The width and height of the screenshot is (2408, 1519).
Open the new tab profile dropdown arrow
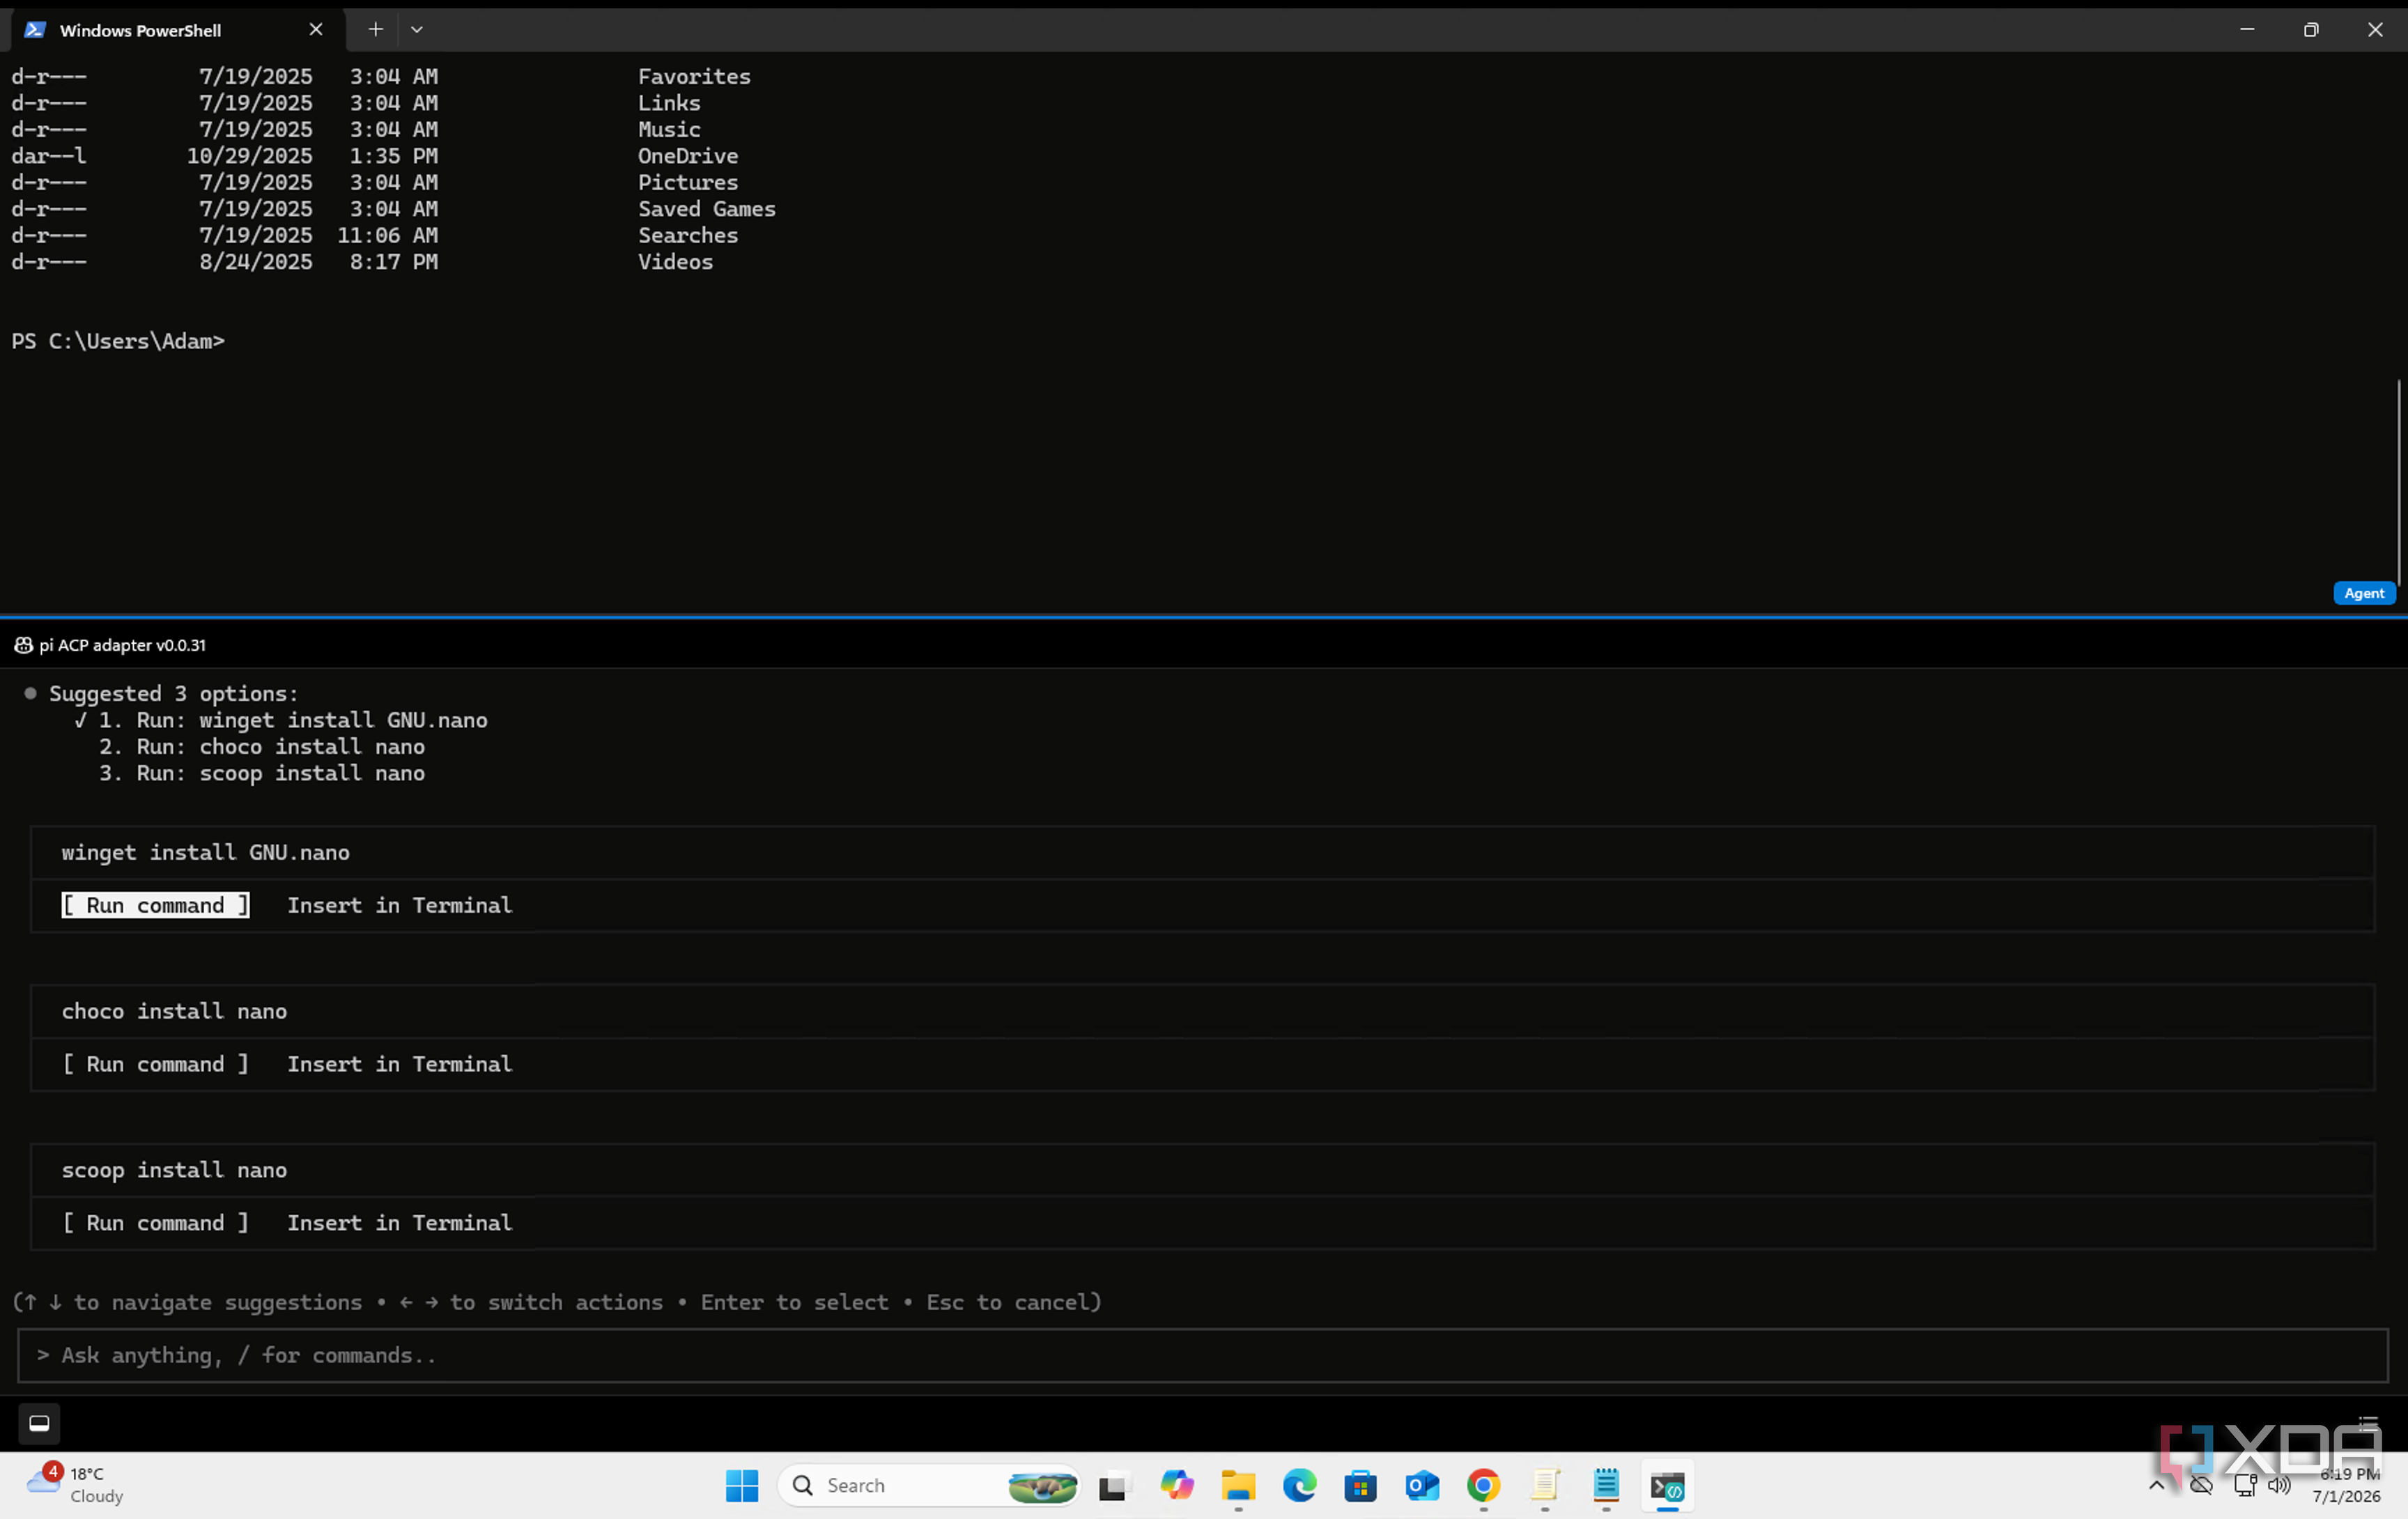[x=417, y=30]
